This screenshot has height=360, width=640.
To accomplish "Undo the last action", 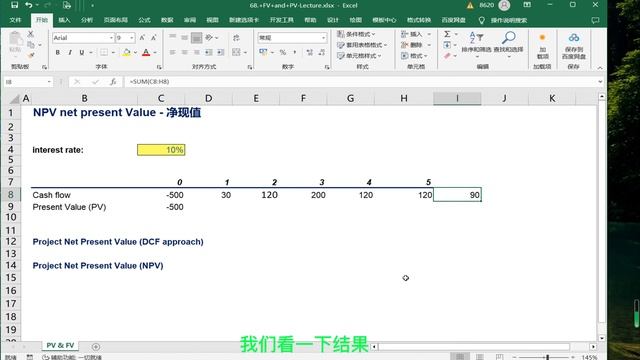I will coord(29,5).
